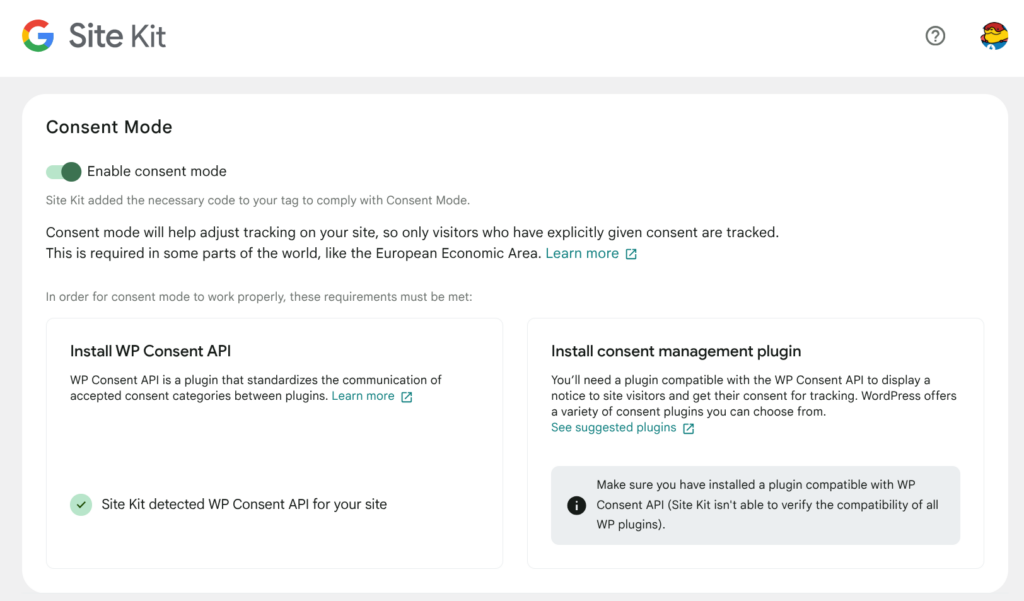Image resolution: width=1024 pixels, height=601 pixels.
Task: Click the Site Kit title text
Action: 117,35
